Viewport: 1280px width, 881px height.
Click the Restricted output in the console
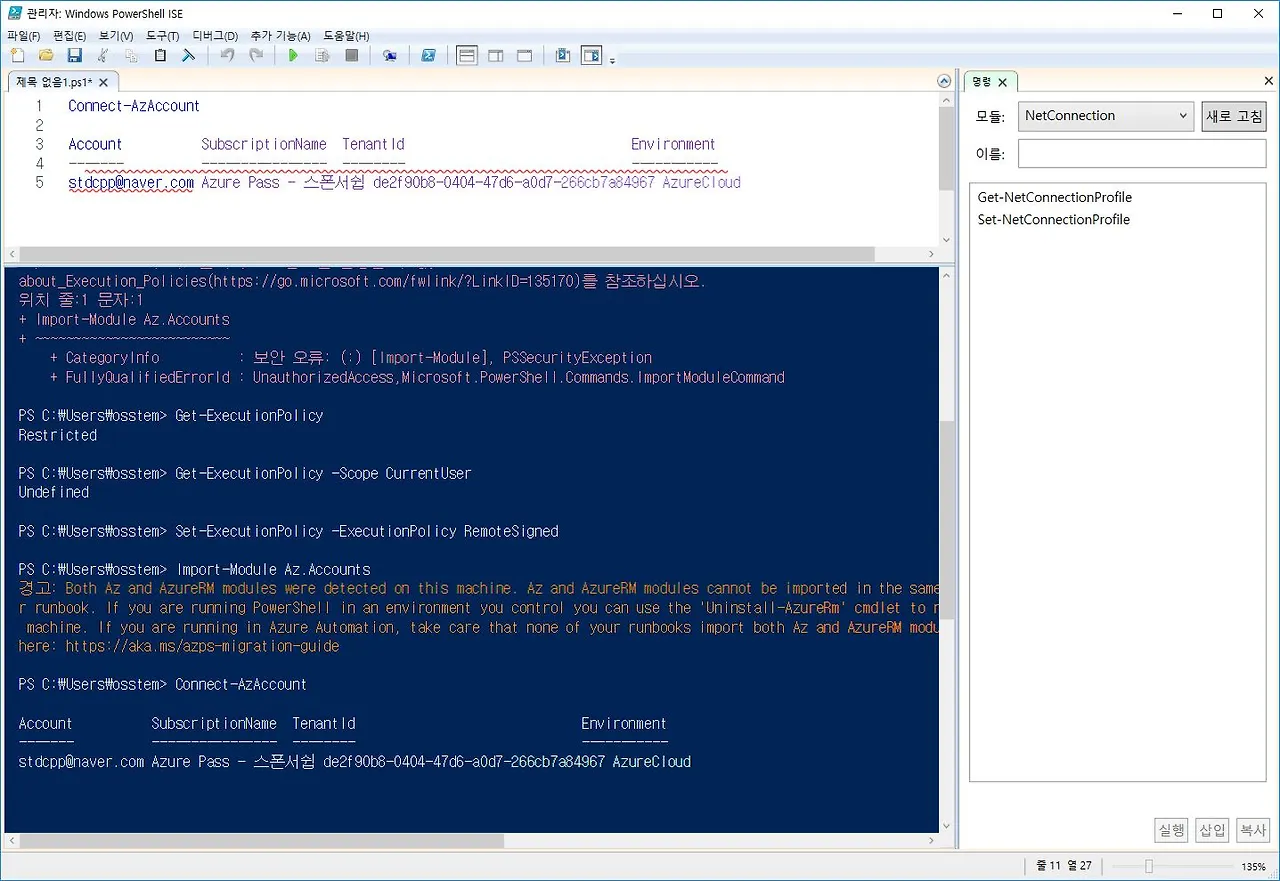point(58,436)
